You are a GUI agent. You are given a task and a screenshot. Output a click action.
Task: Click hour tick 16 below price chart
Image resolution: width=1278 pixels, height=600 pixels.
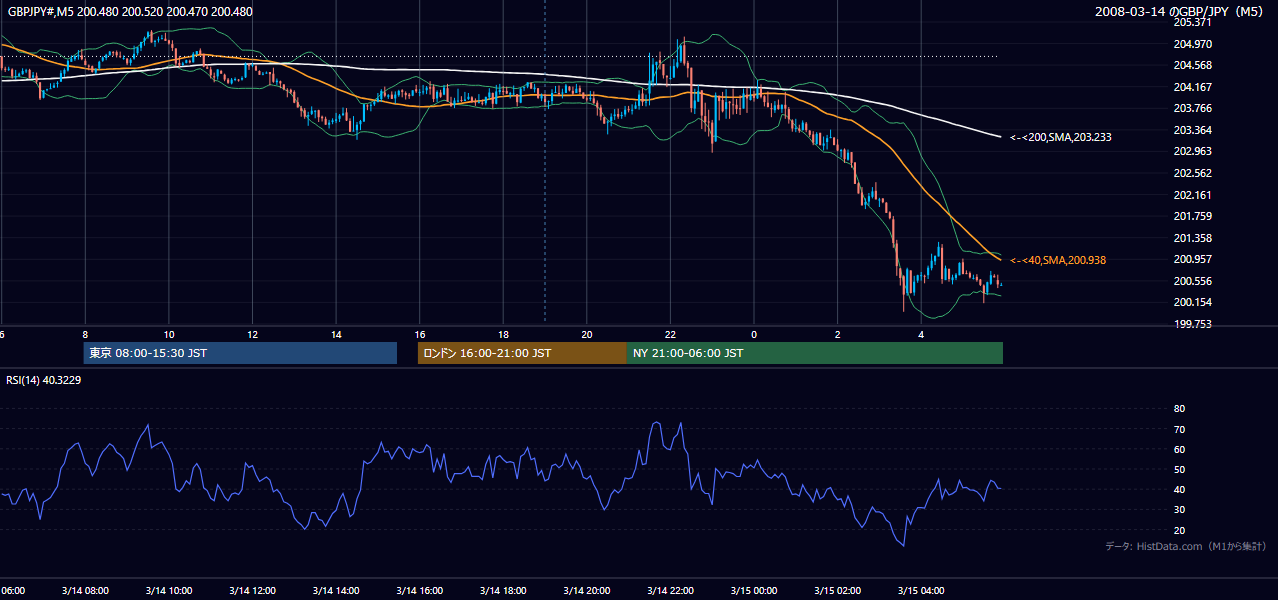coord(420,335)
